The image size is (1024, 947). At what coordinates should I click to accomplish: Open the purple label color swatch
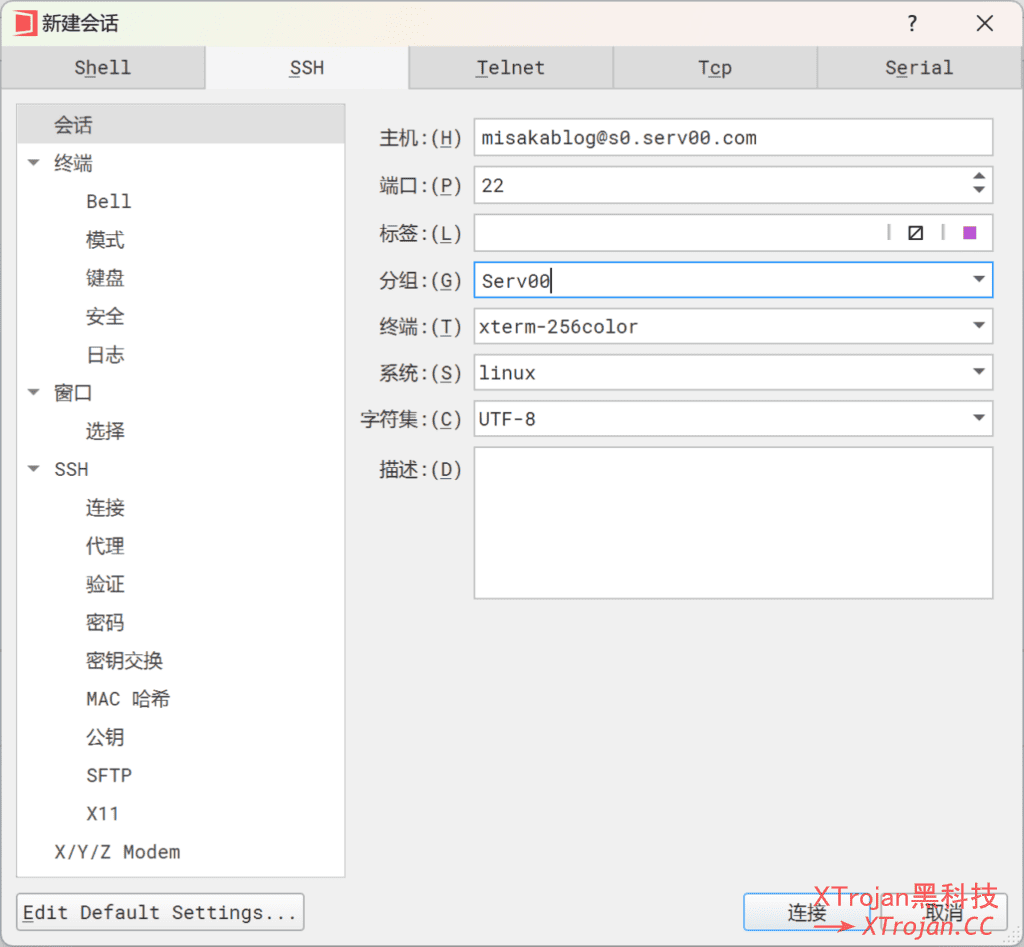969,232
